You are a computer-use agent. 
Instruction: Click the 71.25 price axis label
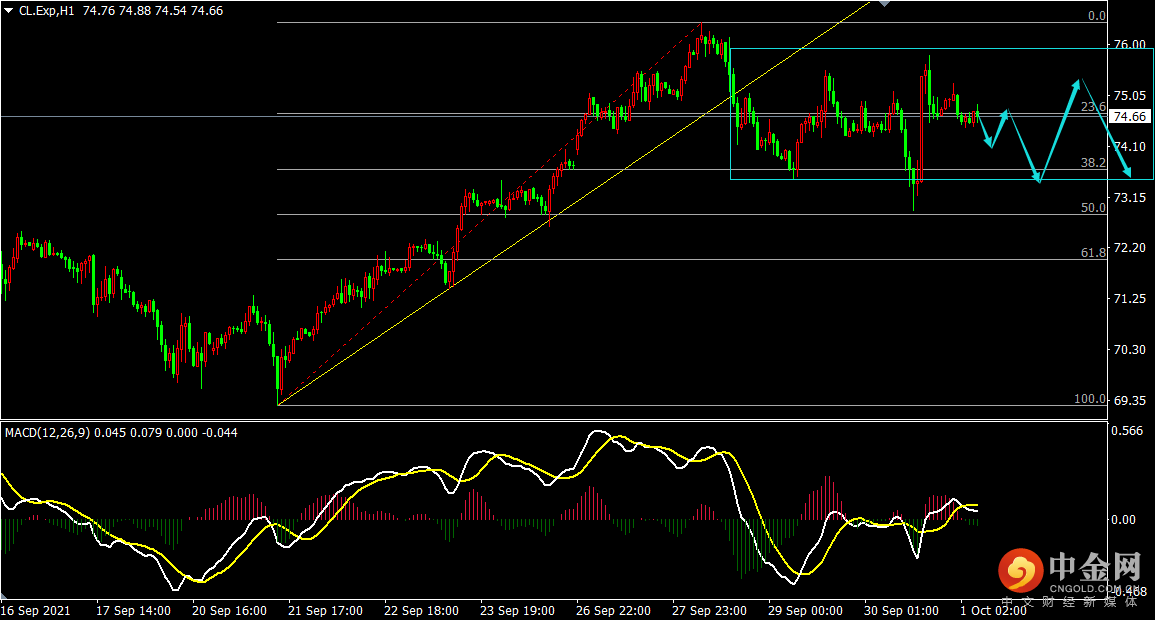[1130, 299]
